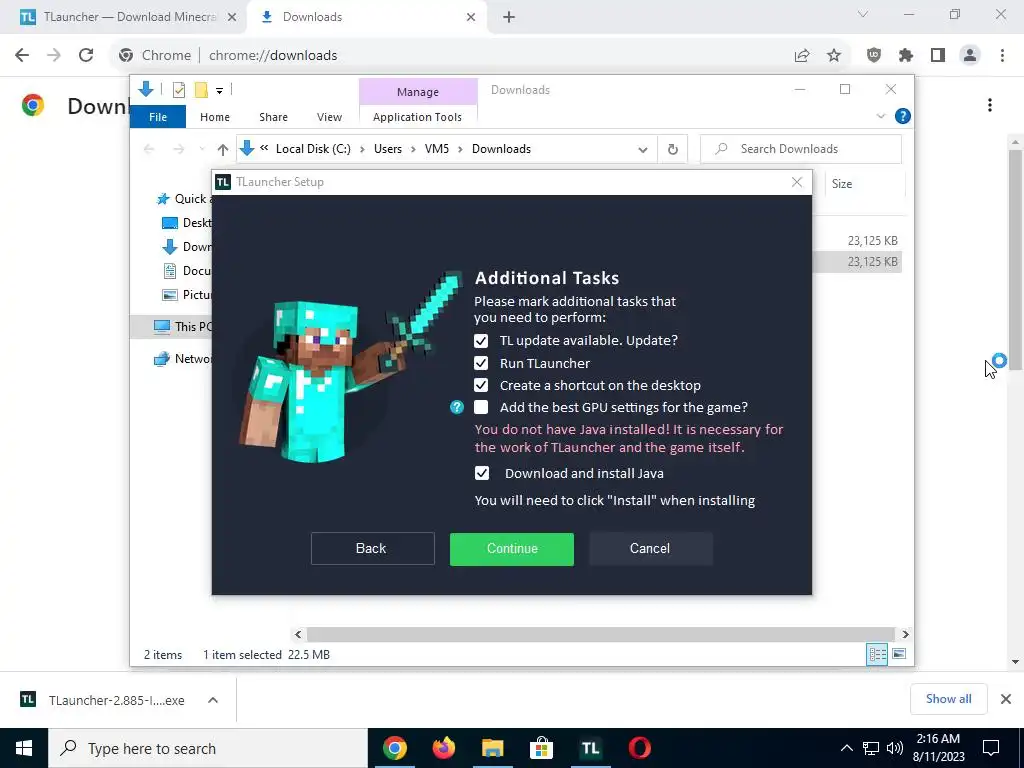Reload the Chrome page
Viewport: 1024px width, 768px height.
click(86, 55)
